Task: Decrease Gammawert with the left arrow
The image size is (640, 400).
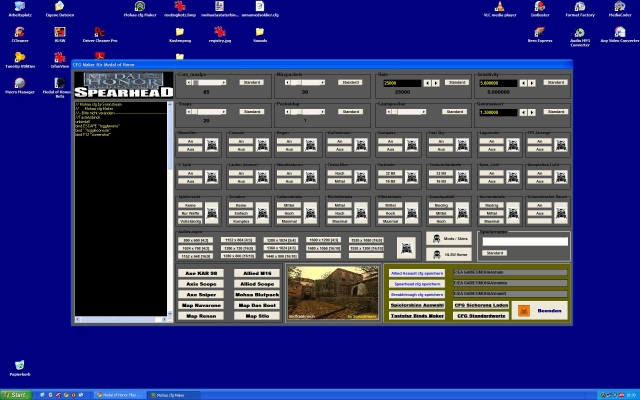Action: point(523,112)
